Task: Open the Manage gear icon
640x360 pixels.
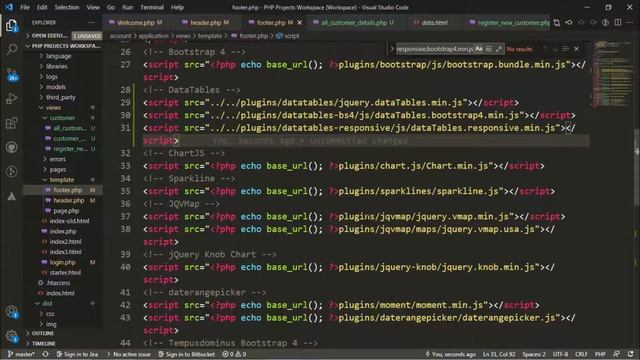Action: (11, 336)
